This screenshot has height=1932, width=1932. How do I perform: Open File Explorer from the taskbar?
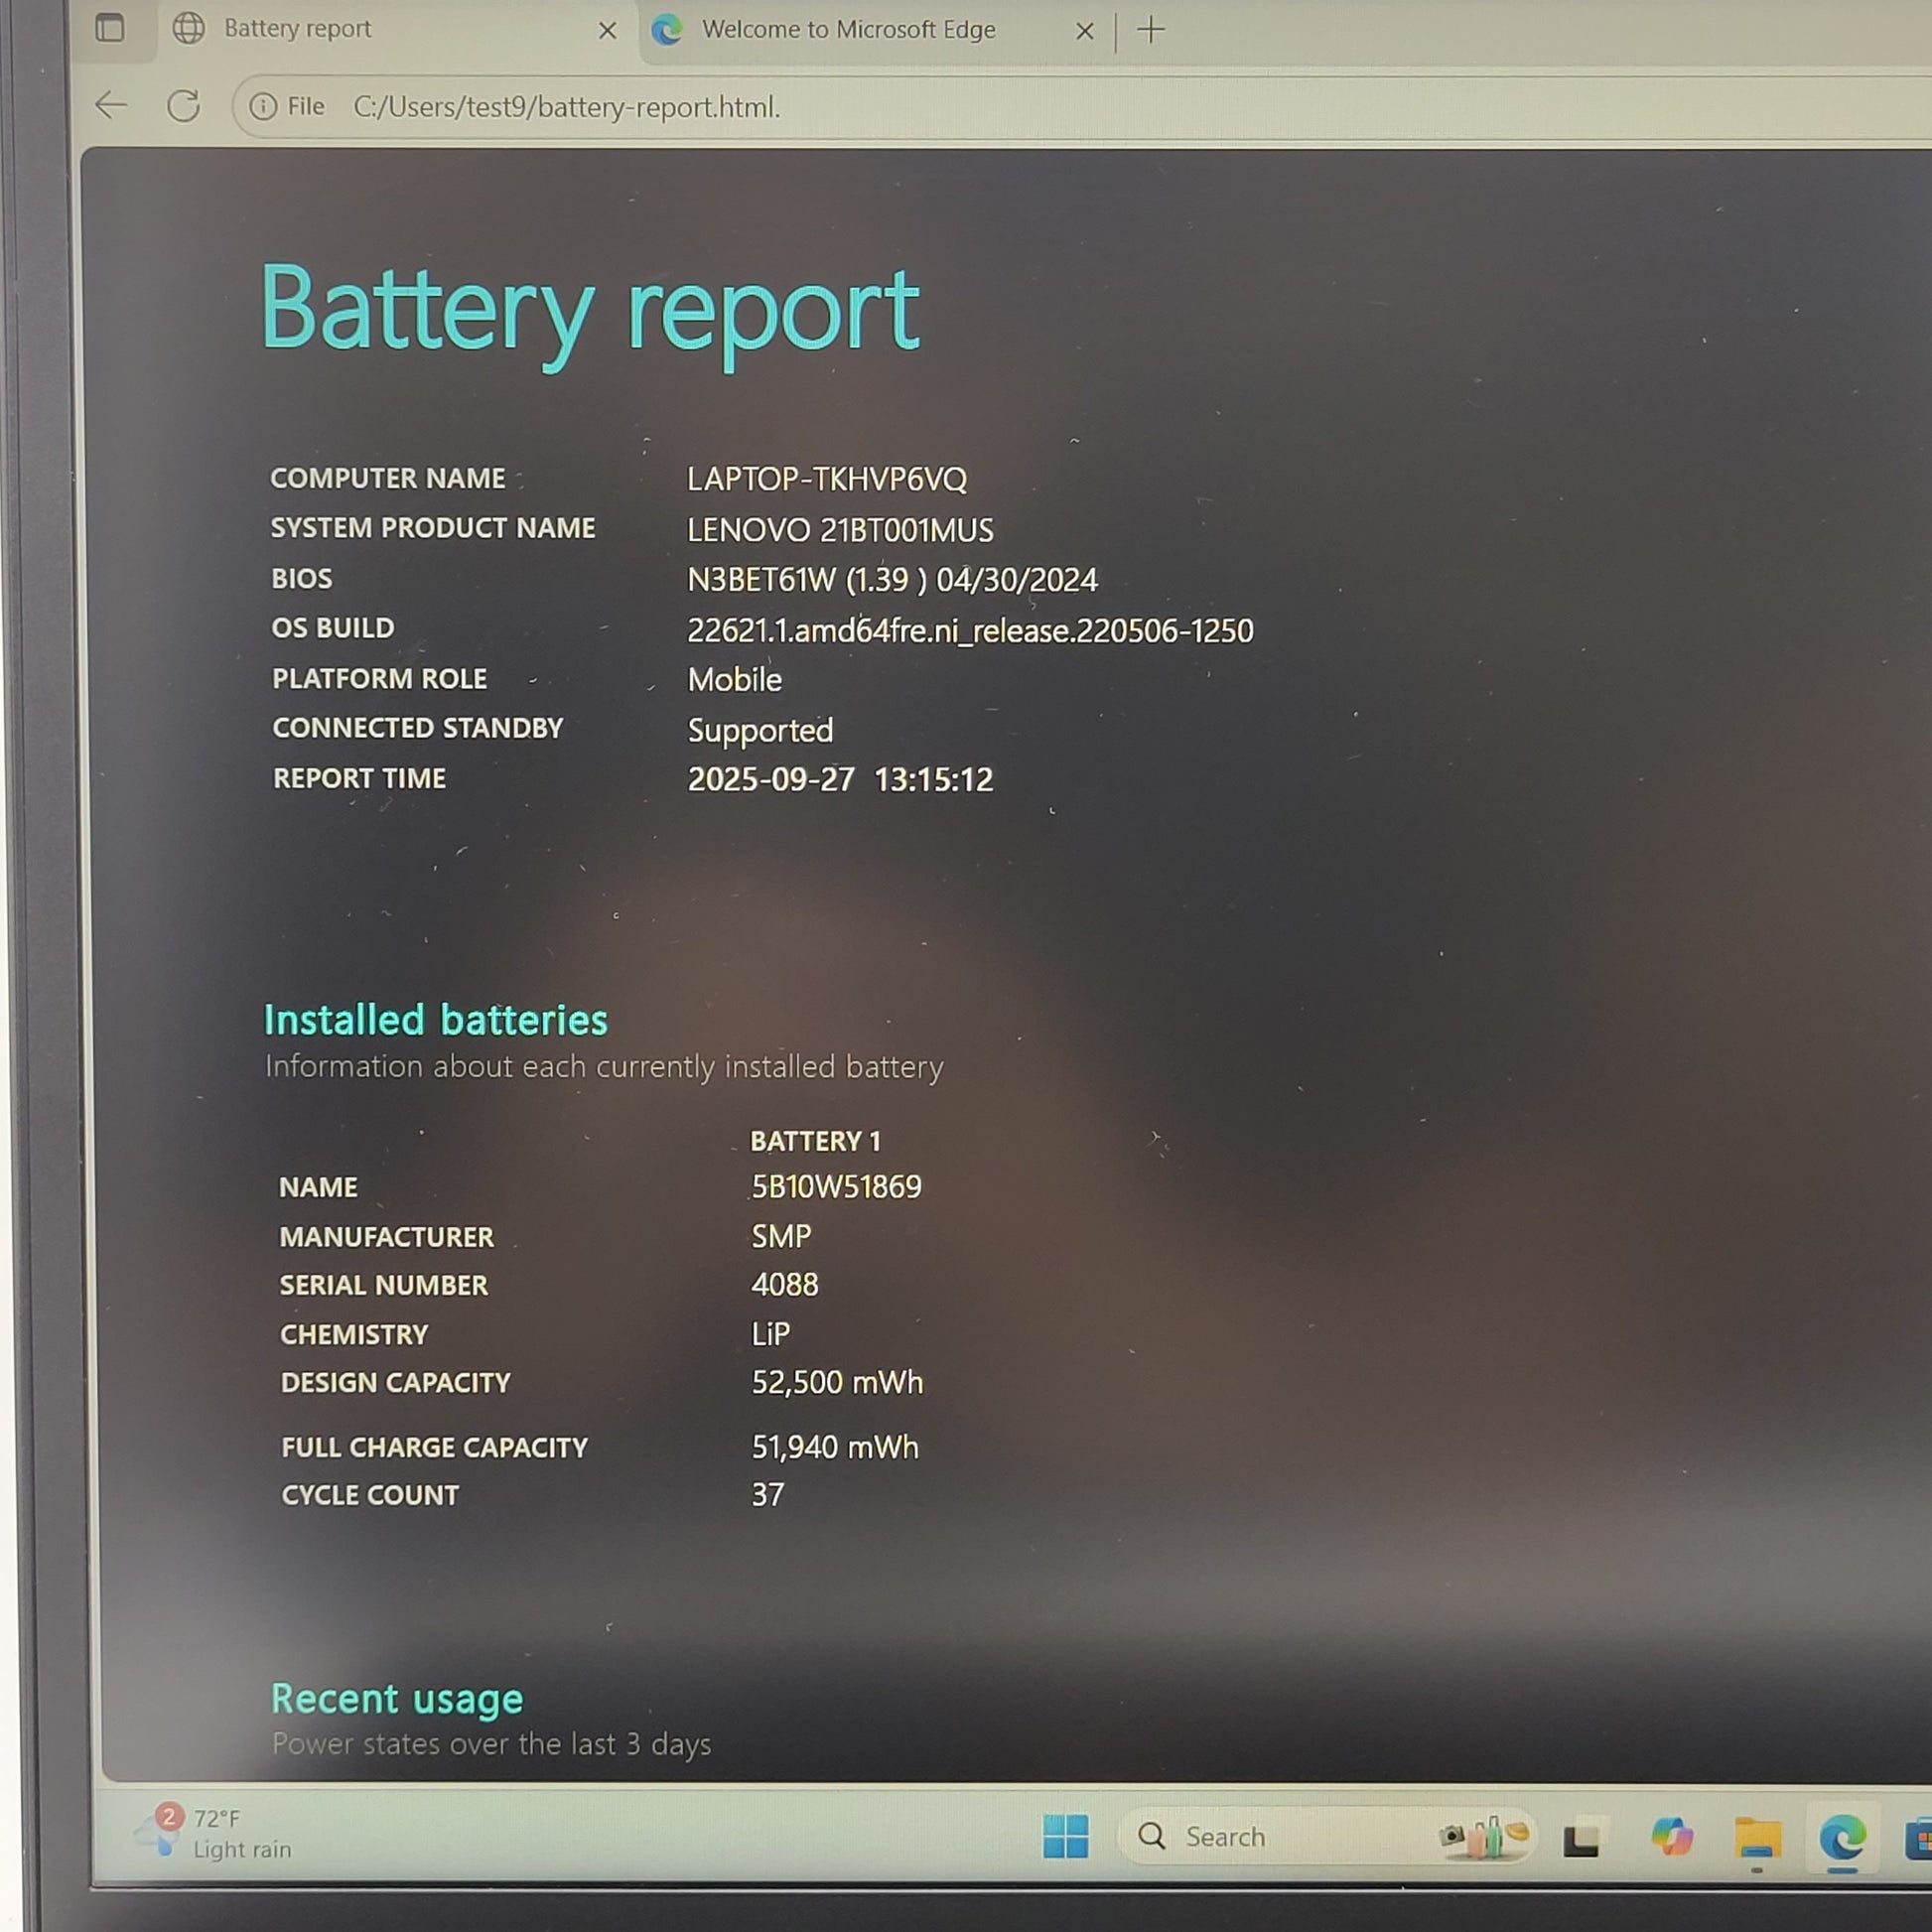(x=1757, y=1838)
